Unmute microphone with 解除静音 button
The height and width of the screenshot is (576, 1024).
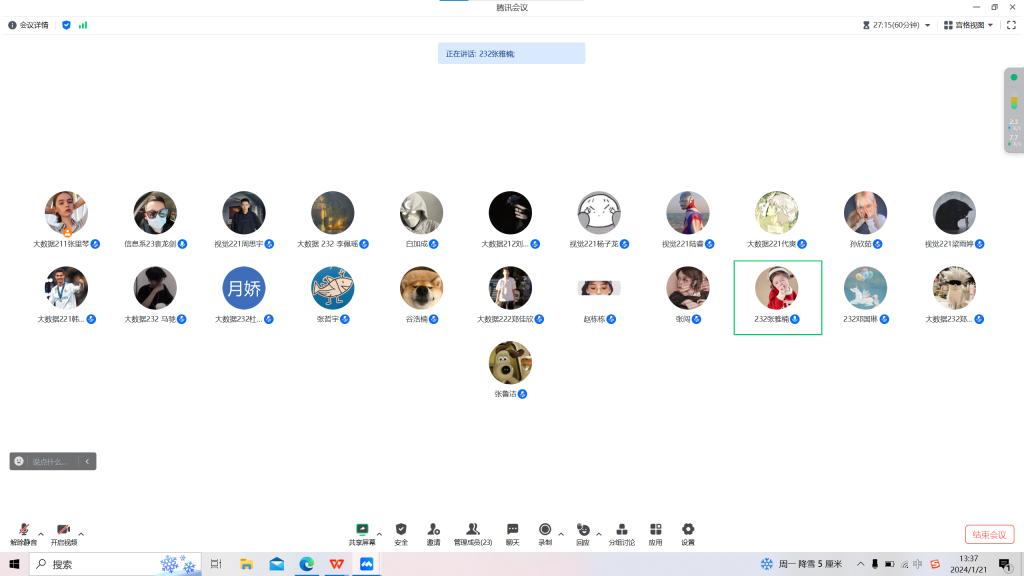tap(23, 532)
